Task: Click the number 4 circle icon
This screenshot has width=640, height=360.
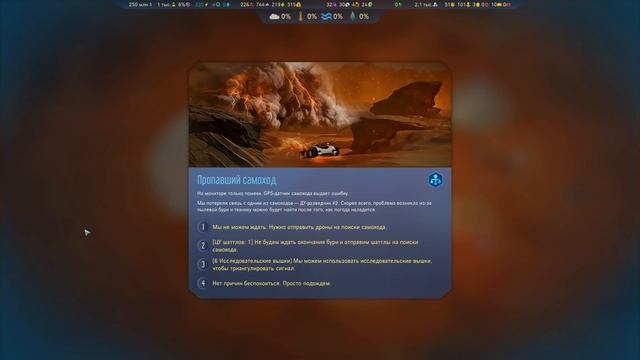Action: click(x=203, y=283)
